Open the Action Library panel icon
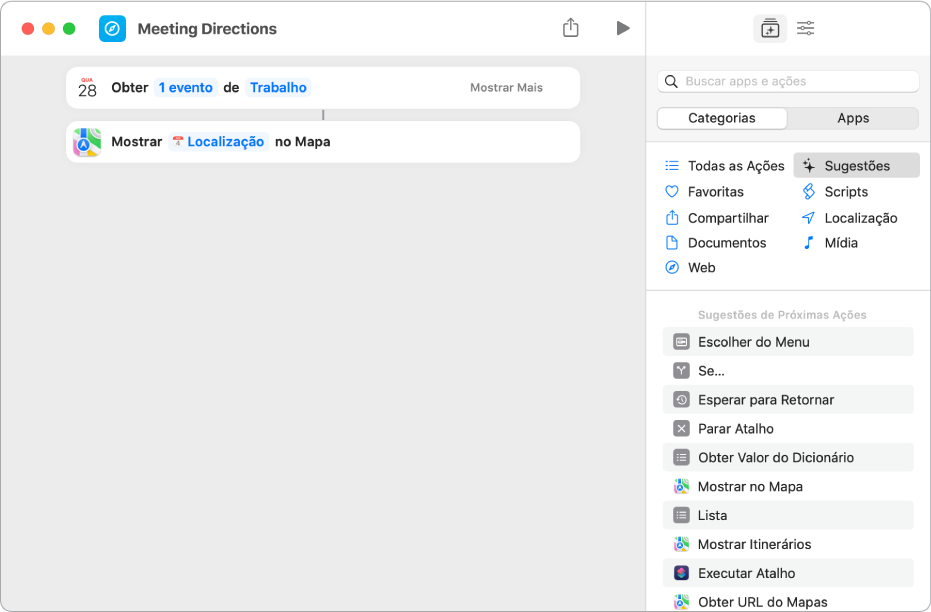Viewport: 931px width, 612px height. pos(769,29)
